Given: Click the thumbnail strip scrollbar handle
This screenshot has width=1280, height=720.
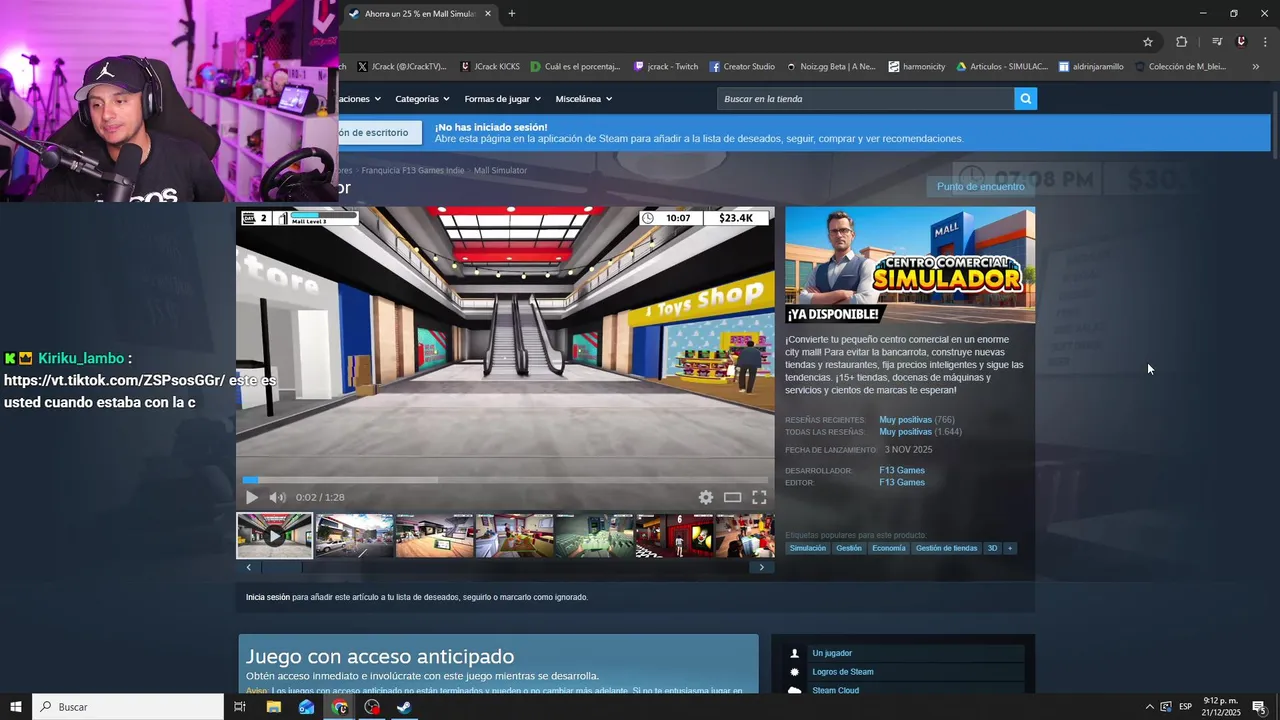Looking at the screenshot, I should [x=282, y=567].
